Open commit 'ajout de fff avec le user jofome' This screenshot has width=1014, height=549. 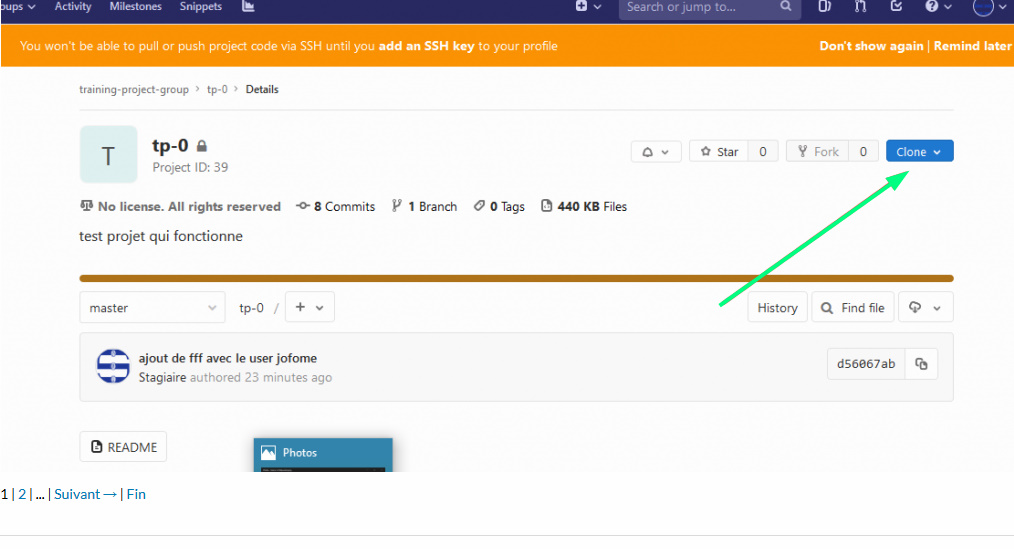(228, 358)
